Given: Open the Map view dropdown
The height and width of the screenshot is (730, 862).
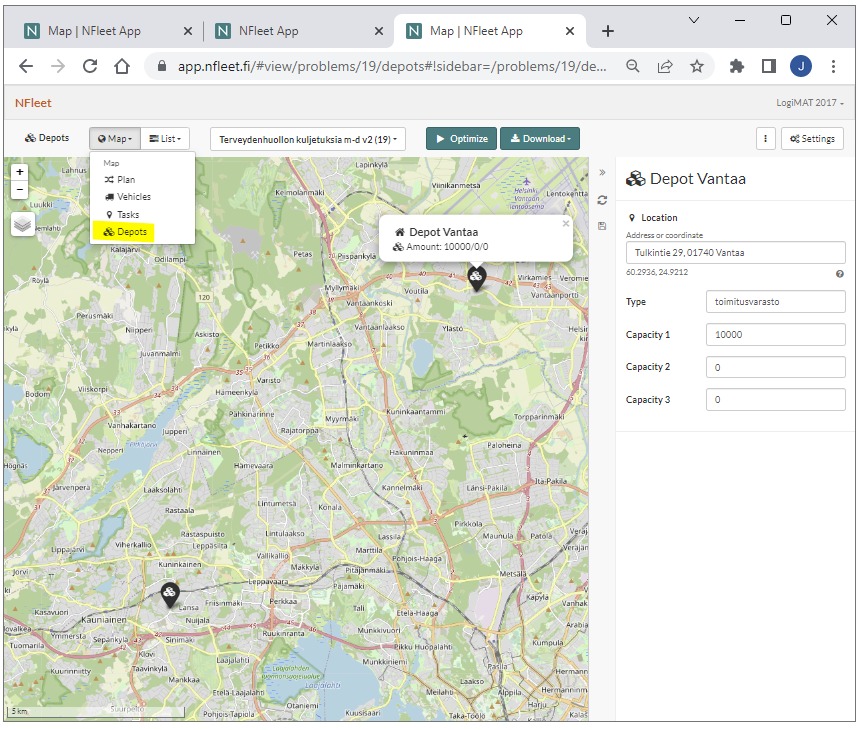Looking at the screenshot, I should (115, 139).
